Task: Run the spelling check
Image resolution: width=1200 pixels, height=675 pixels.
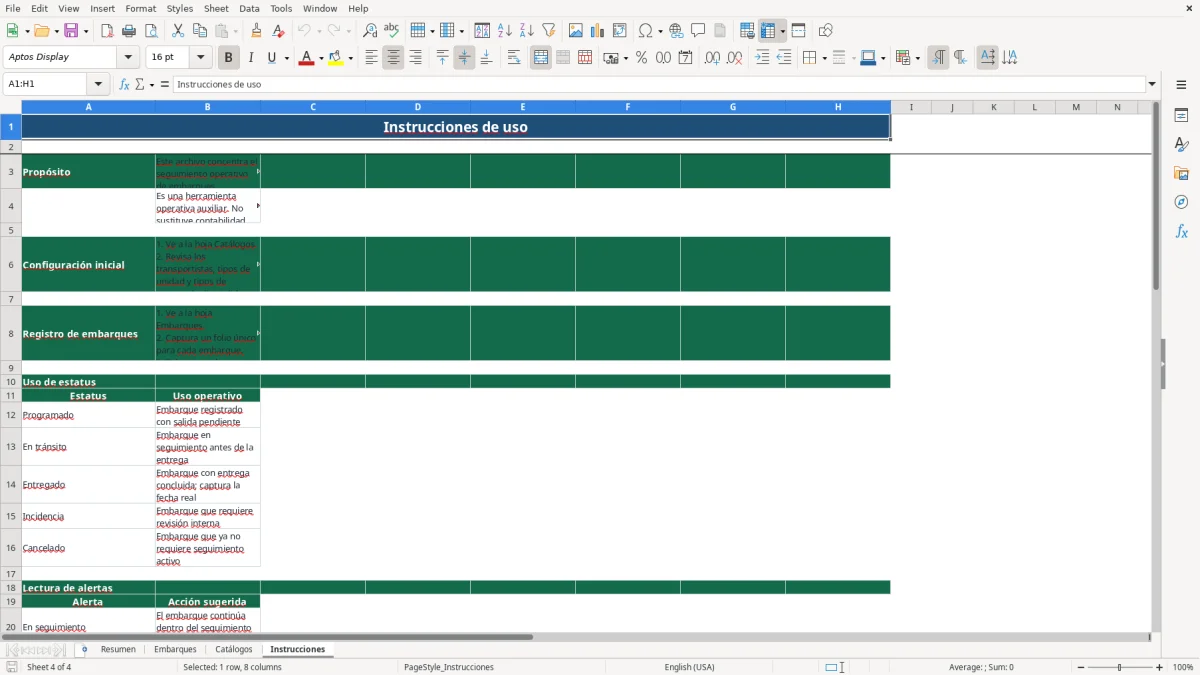Action: 392,31
